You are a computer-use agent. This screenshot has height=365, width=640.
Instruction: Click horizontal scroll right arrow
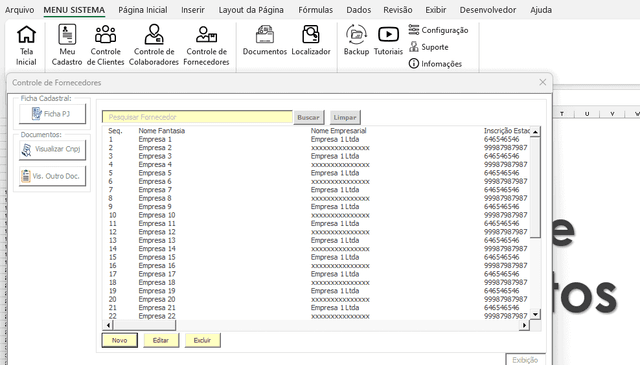tap(524, 325)
